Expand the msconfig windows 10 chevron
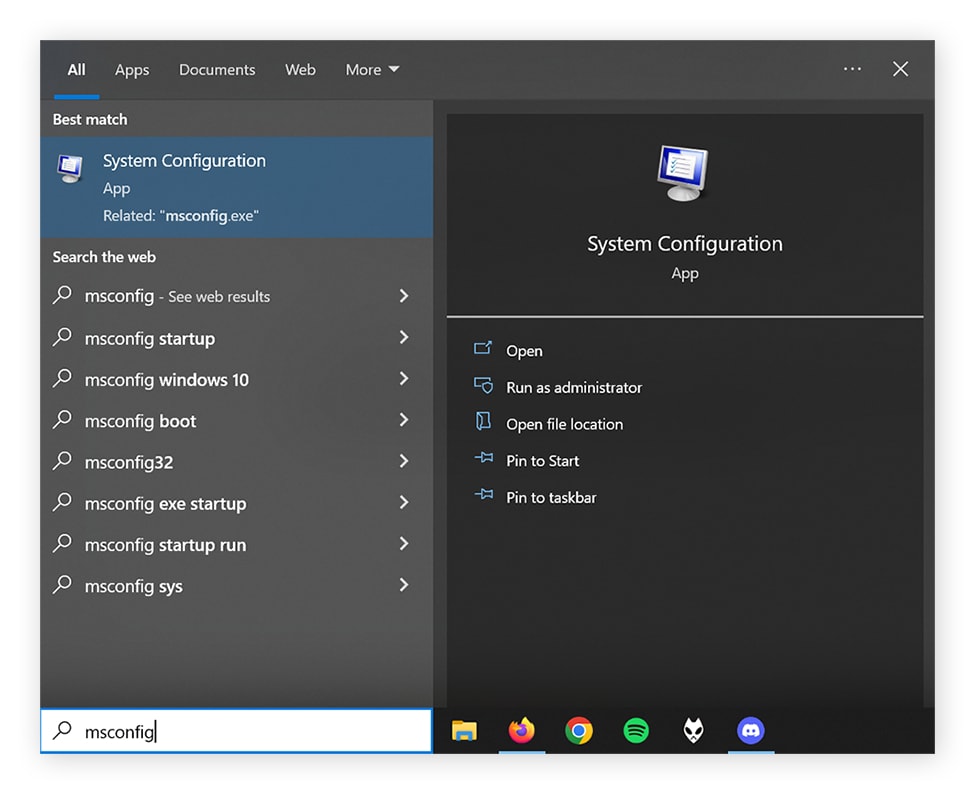The width and height of the screenshot is (974, 794). [x=404, y=378]
